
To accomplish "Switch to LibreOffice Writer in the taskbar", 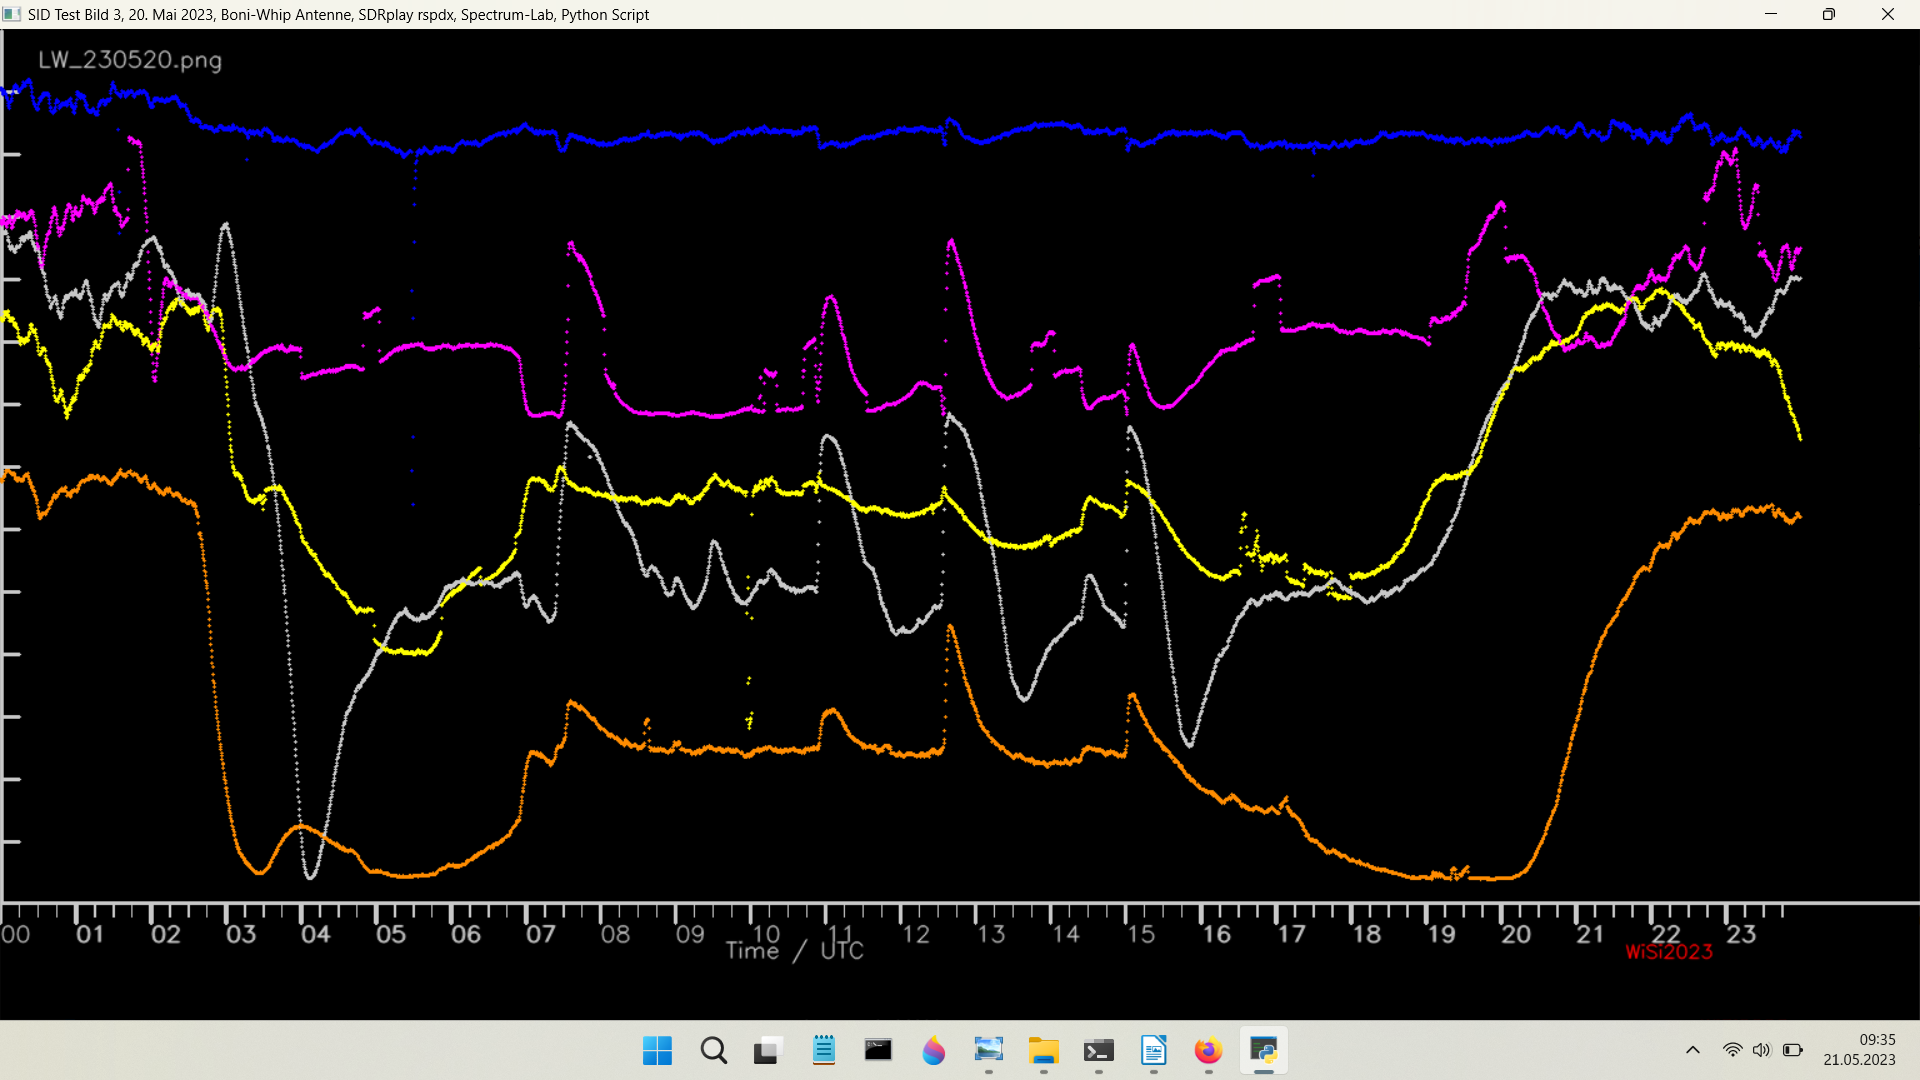I will point(1153,1051).
